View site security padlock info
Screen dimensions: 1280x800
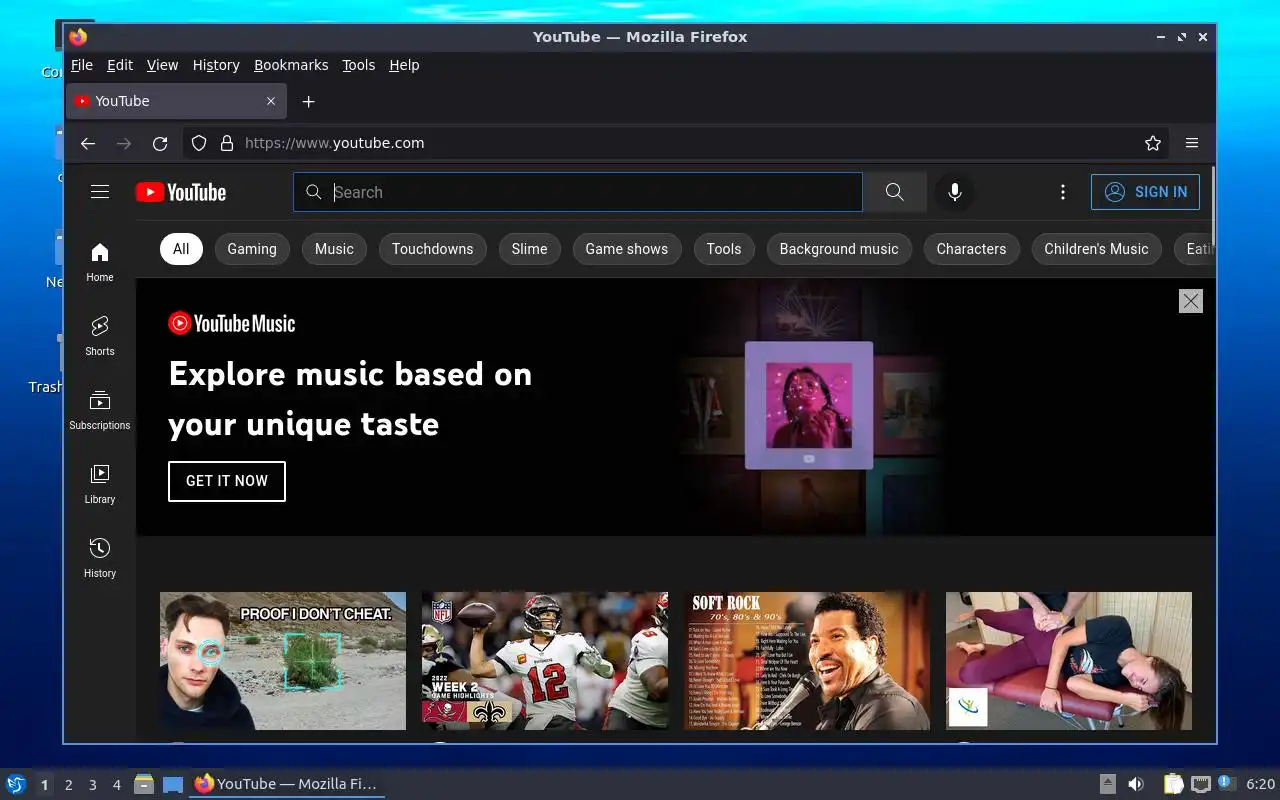click(227, 143)
